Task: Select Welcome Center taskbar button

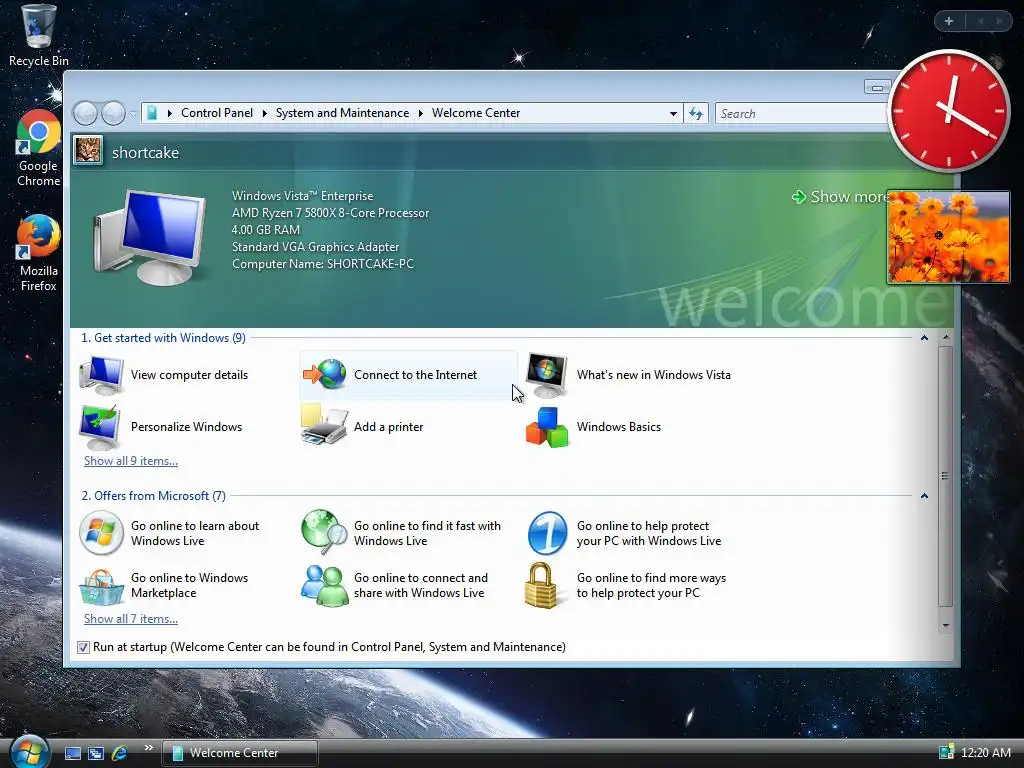Action: click(x=240, y=753)
